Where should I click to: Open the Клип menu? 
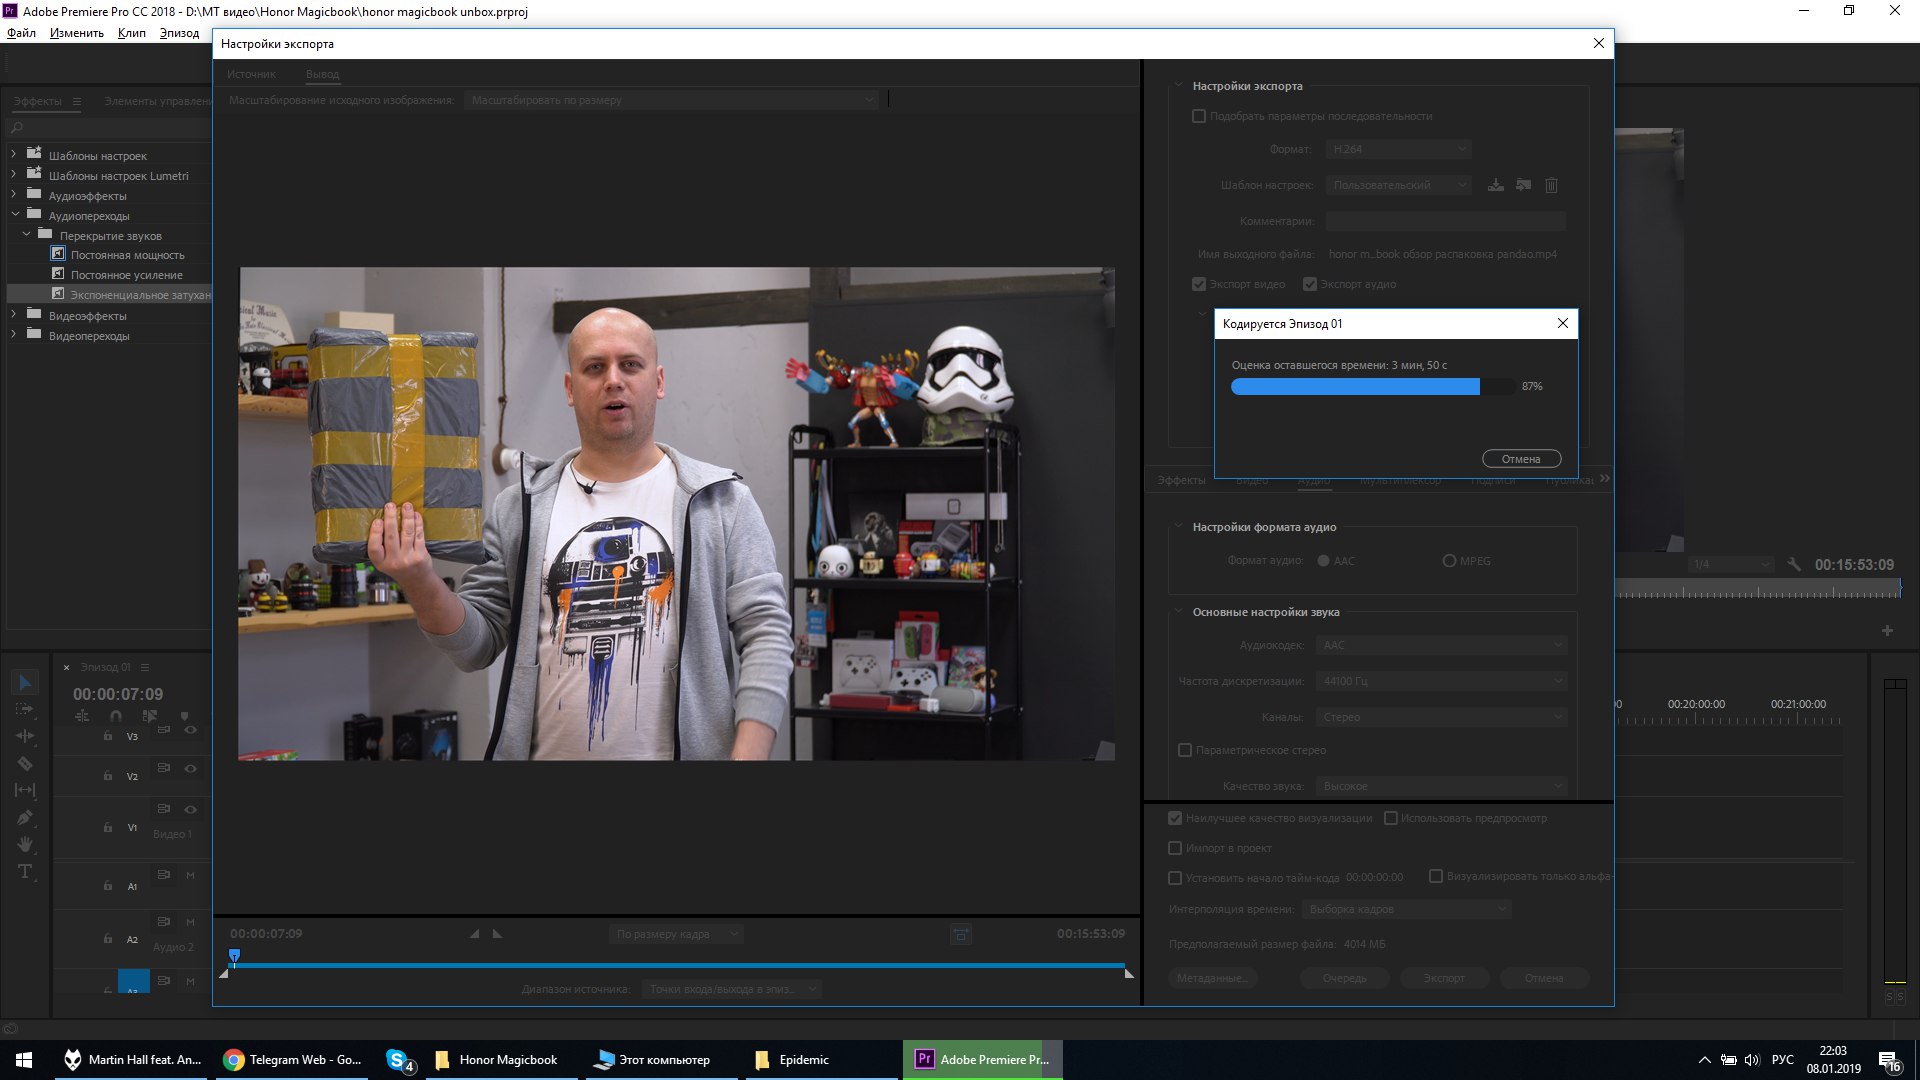tap(131, 33)
